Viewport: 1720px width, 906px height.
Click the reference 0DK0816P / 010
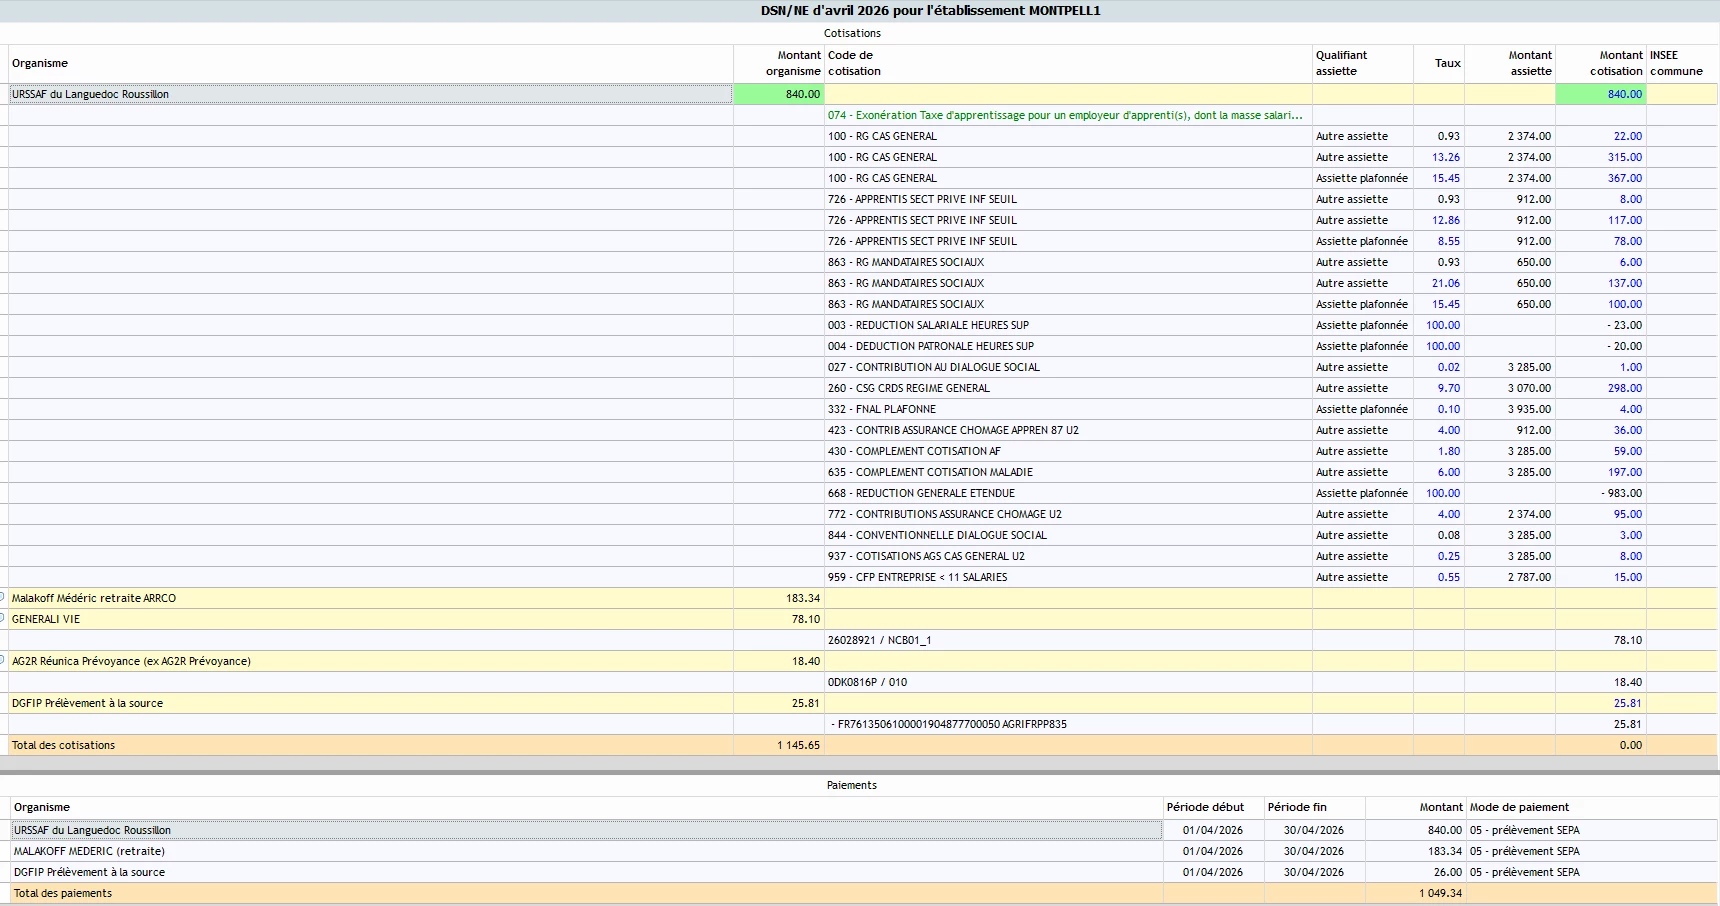867,682
